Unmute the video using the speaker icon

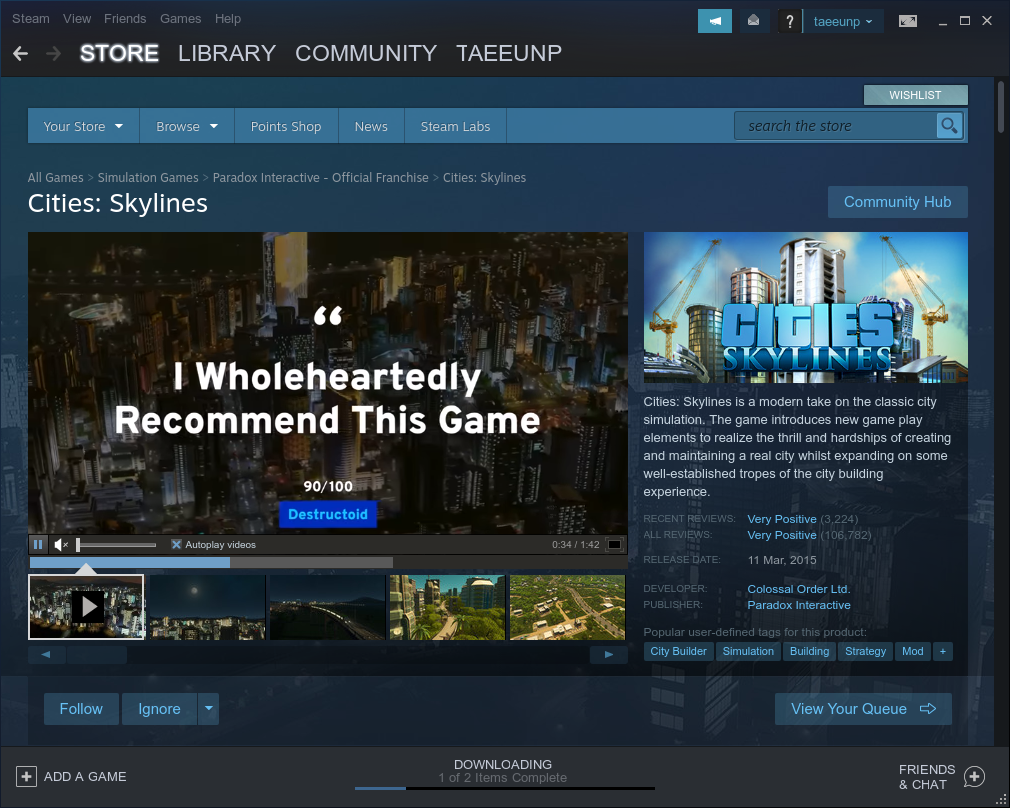(x=61, y=545)
